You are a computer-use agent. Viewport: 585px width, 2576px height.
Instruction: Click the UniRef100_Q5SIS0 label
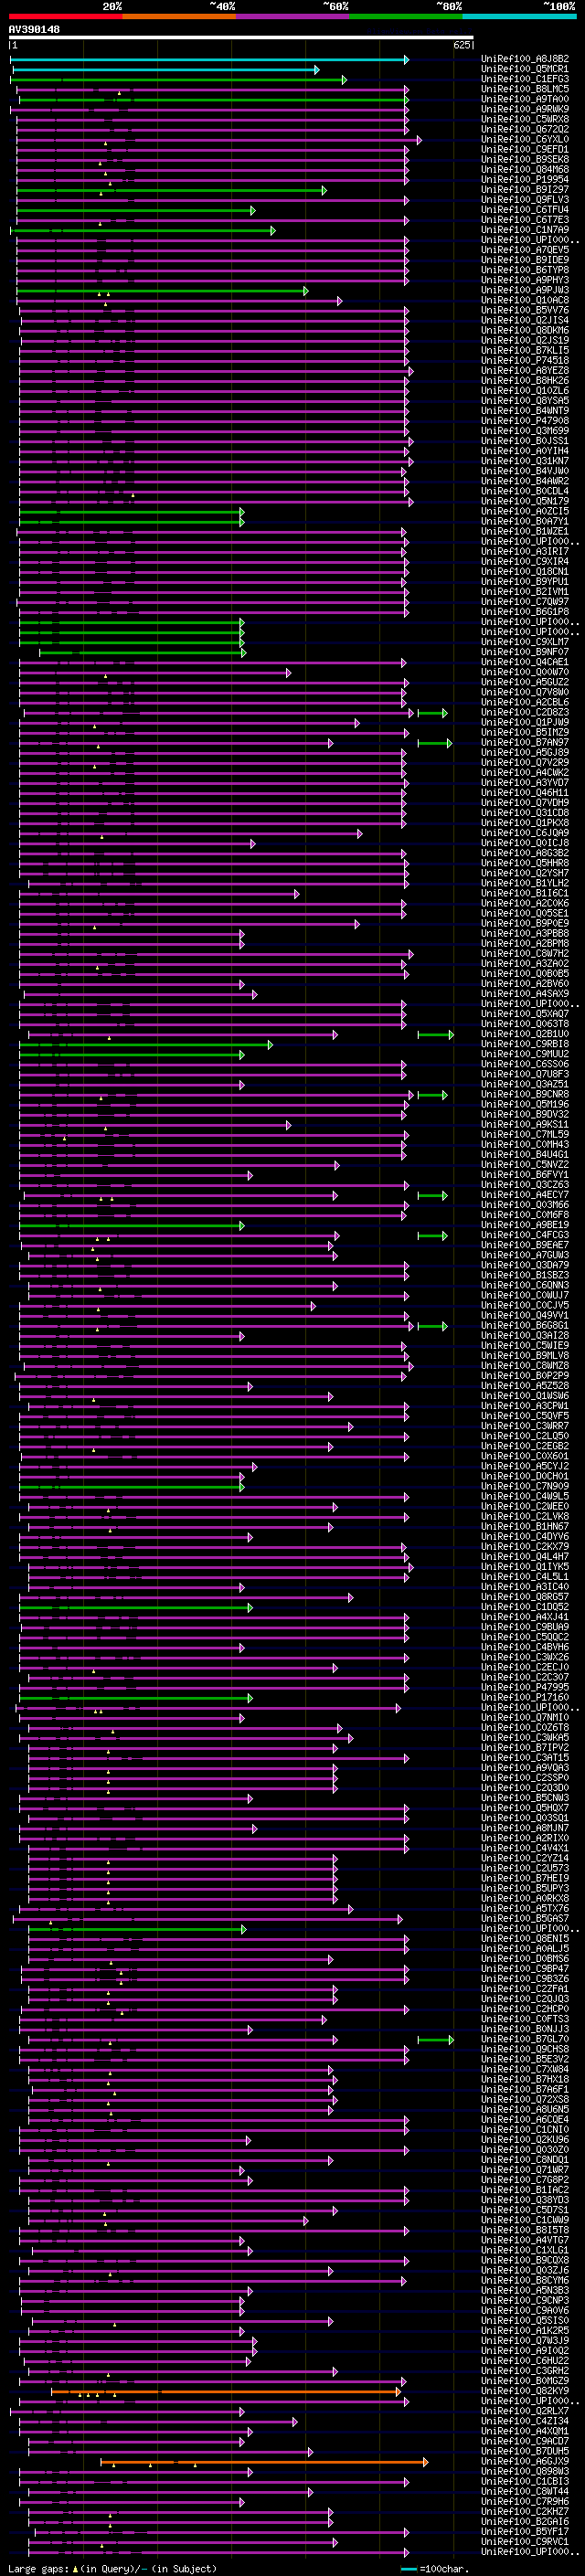525,2320
